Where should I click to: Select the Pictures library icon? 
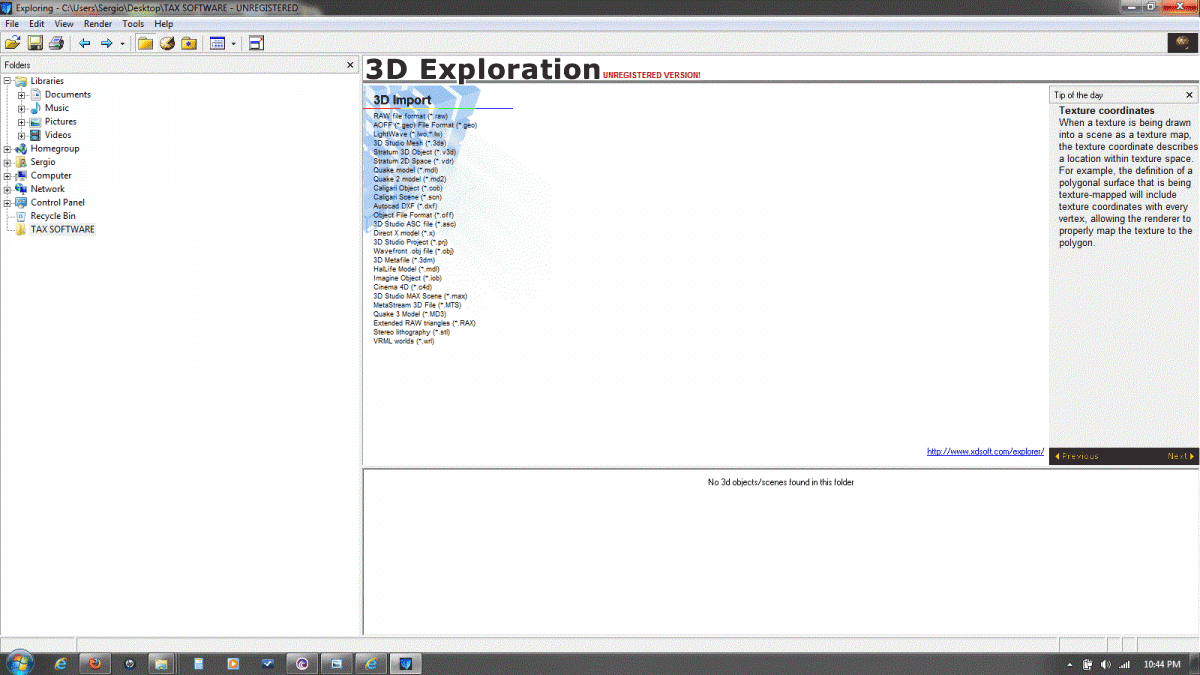click(35, 121)
